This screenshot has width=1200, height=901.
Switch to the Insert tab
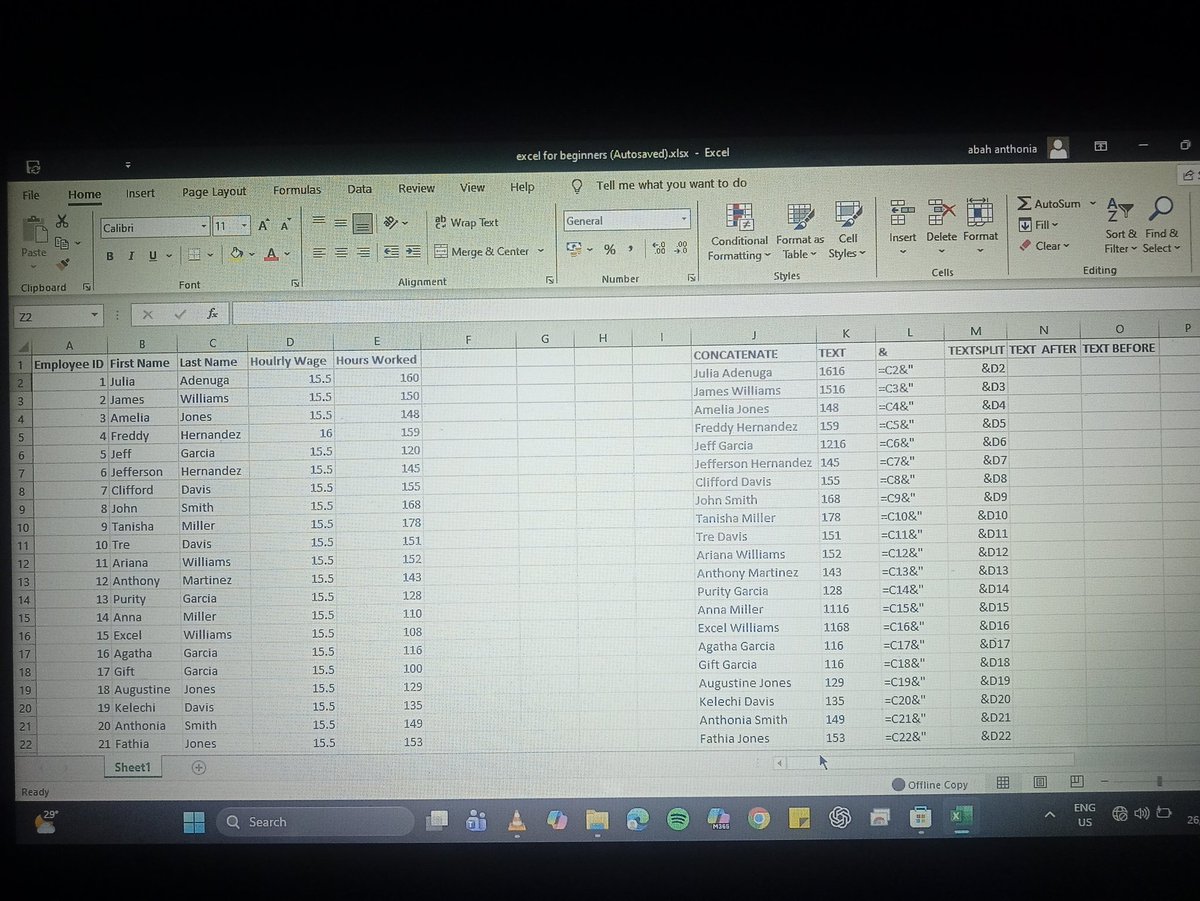click(140, 193)
